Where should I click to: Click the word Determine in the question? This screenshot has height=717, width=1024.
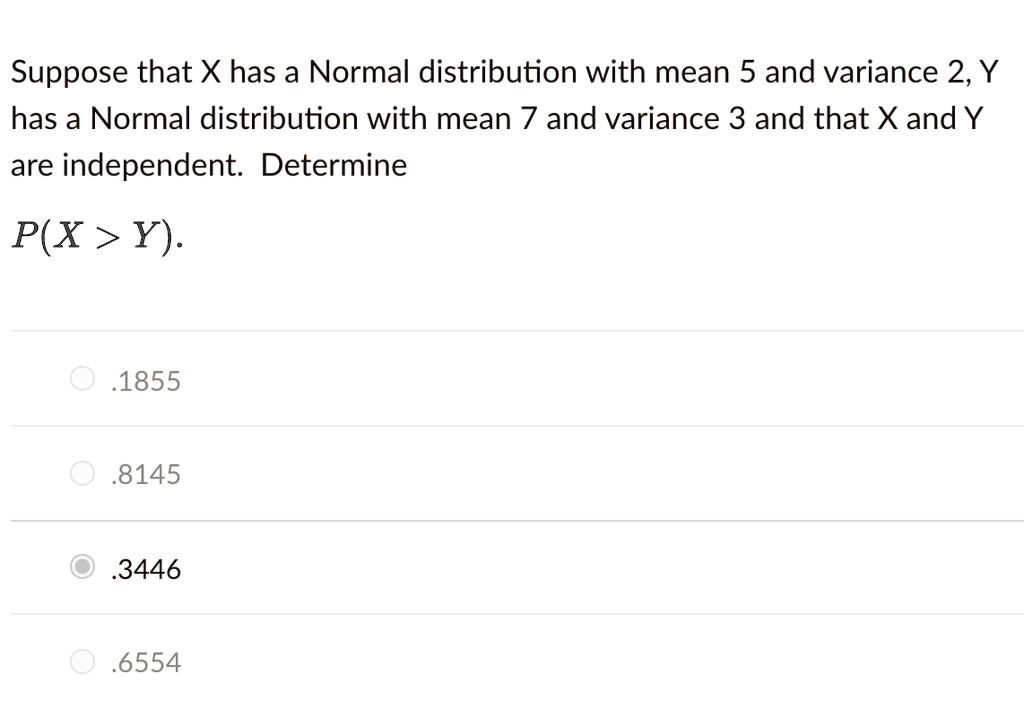coord(333,164)
